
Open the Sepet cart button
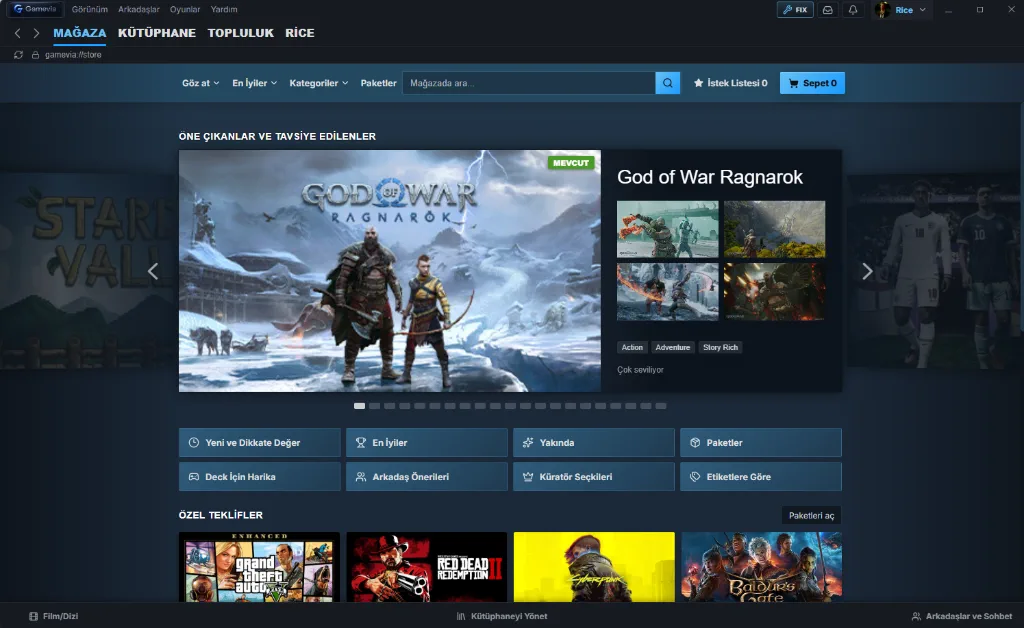click(812, 83)
